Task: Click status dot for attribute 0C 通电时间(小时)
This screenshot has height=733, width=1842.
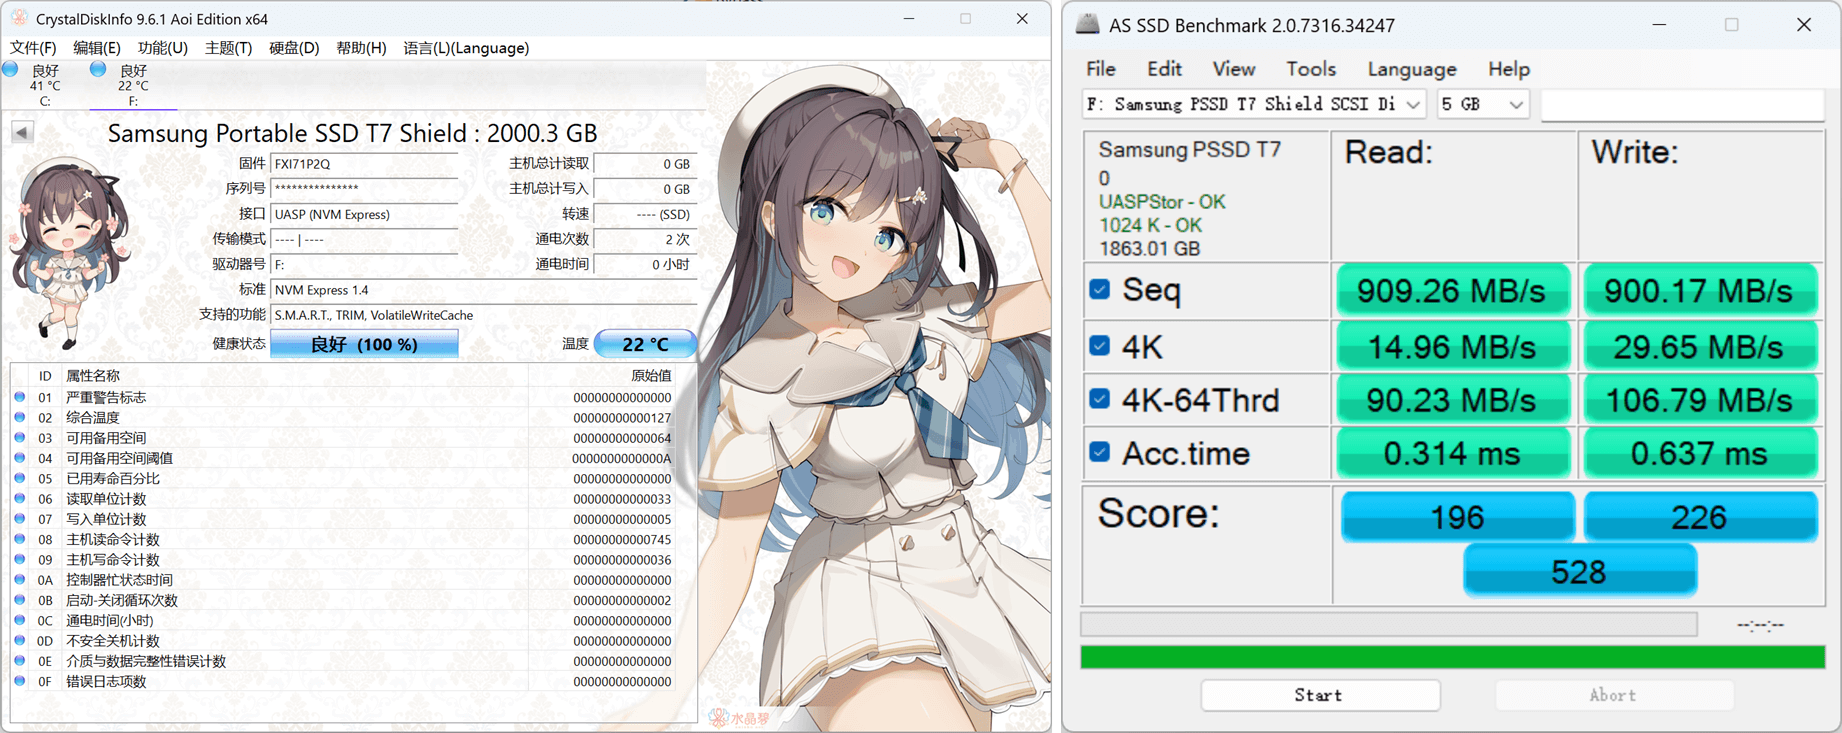Action: [20, 620]
